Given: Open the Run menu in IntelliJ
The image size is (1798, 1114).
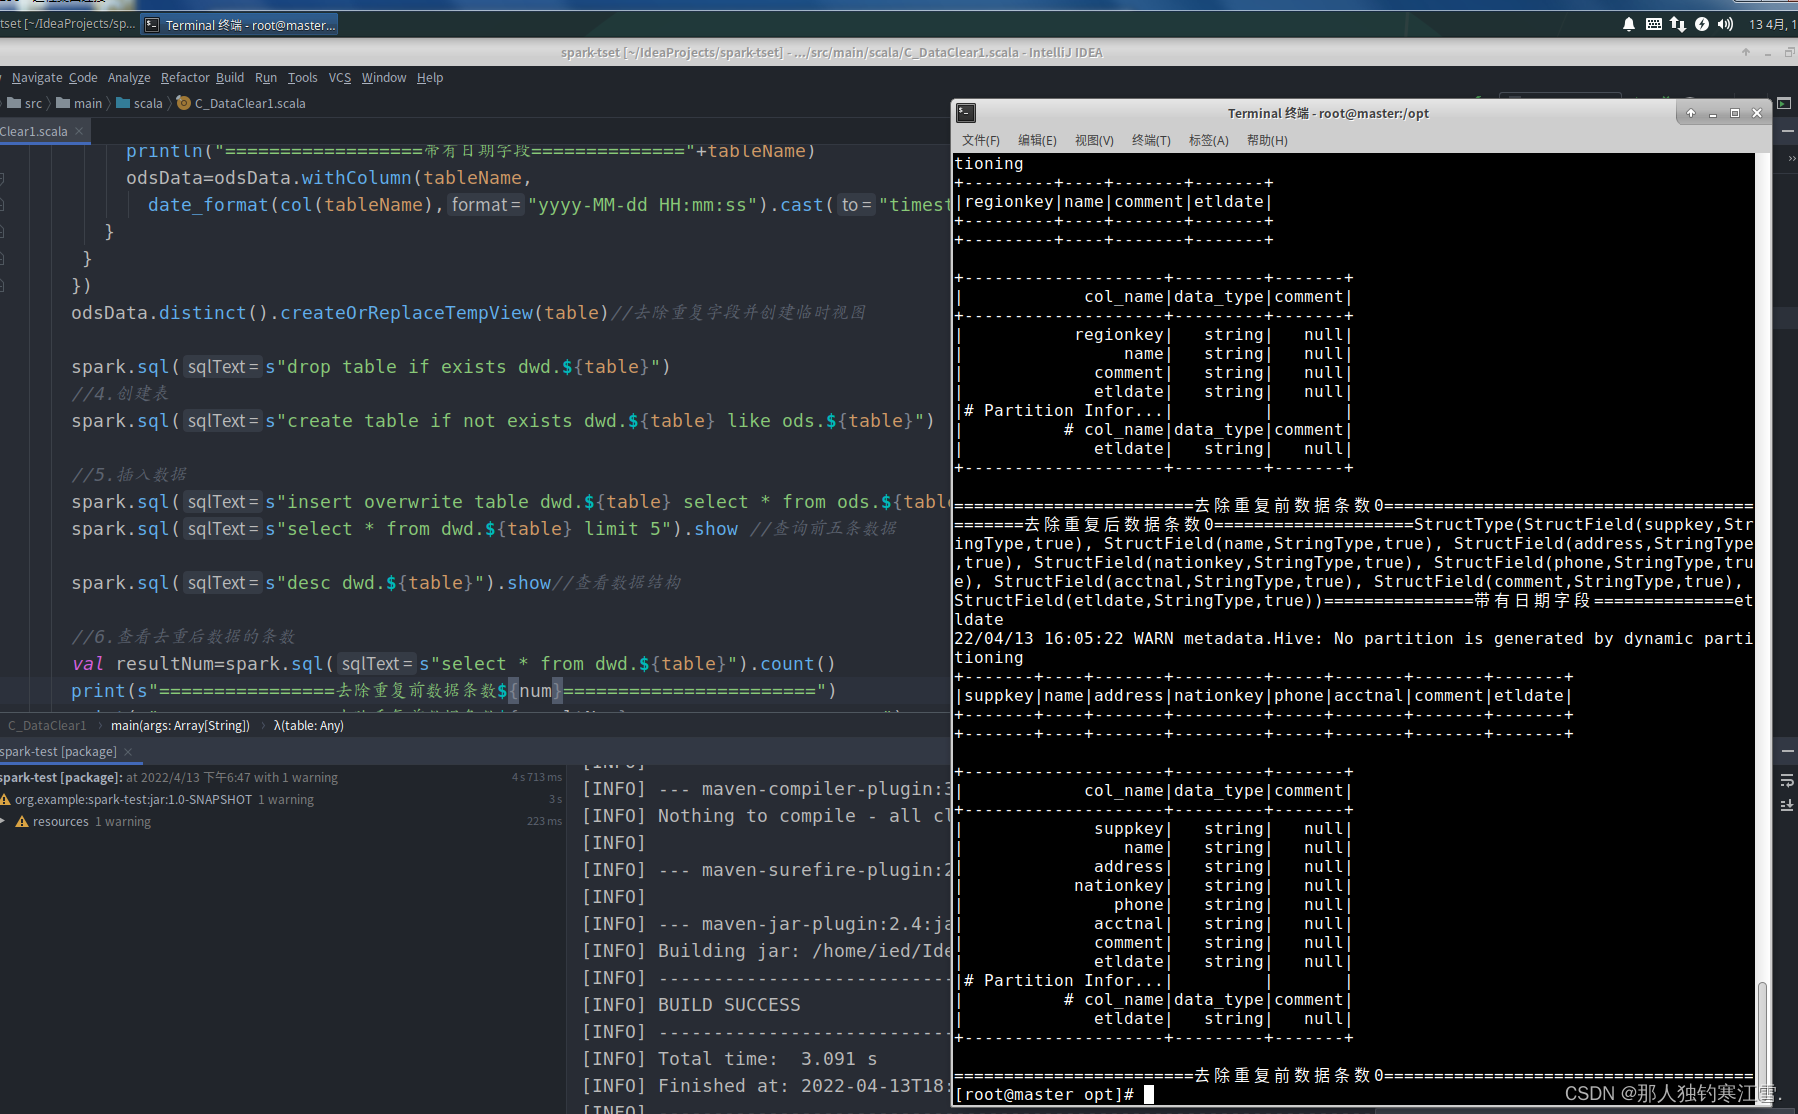Looking at the screenshot, I should pyautogui.click(x=266, y=78).
